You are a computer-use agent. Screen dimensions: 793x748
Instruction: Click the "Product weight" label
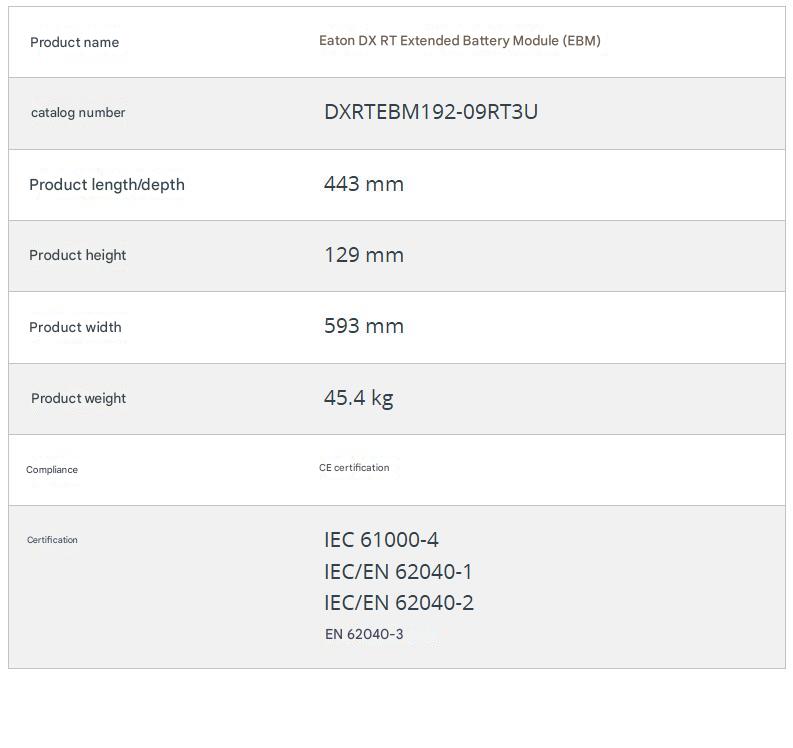pyautogui.click(x=78, y=398)
